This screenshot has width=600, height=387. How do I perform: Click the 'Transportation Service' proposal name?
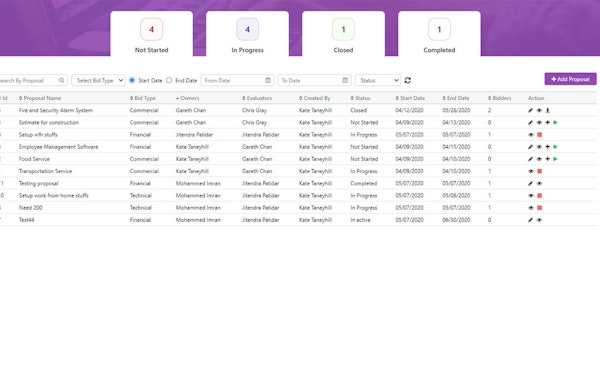45,171
